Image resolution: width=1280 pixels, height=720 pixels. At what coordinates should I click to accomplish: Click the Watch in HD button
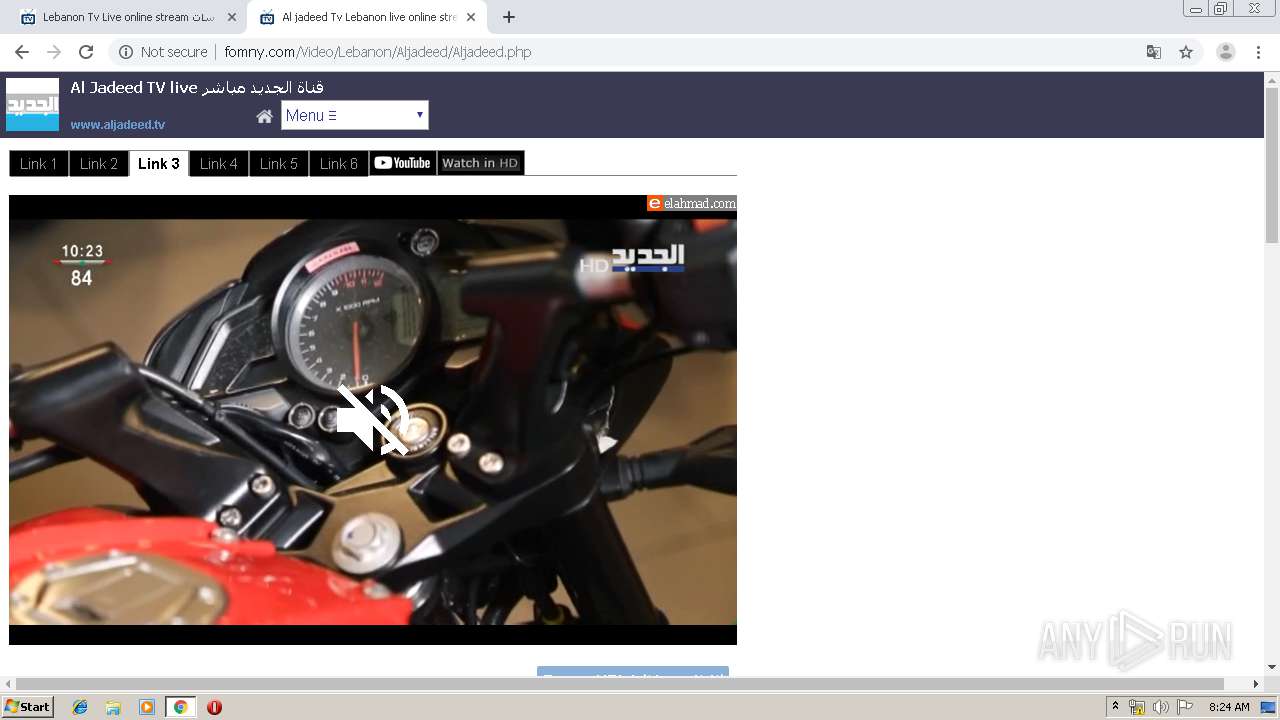pyautogui.click(x=481, y=163)
